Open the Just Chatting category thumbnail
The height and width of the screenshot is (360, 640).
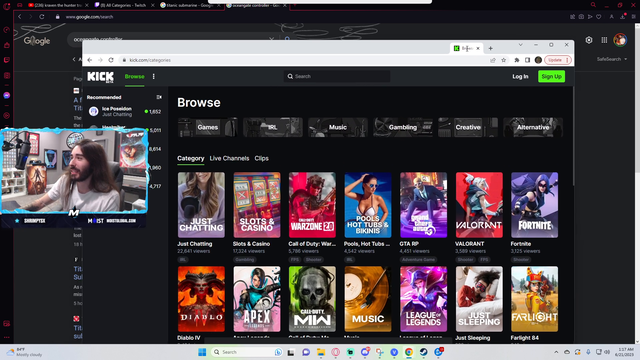pos(201,205)
